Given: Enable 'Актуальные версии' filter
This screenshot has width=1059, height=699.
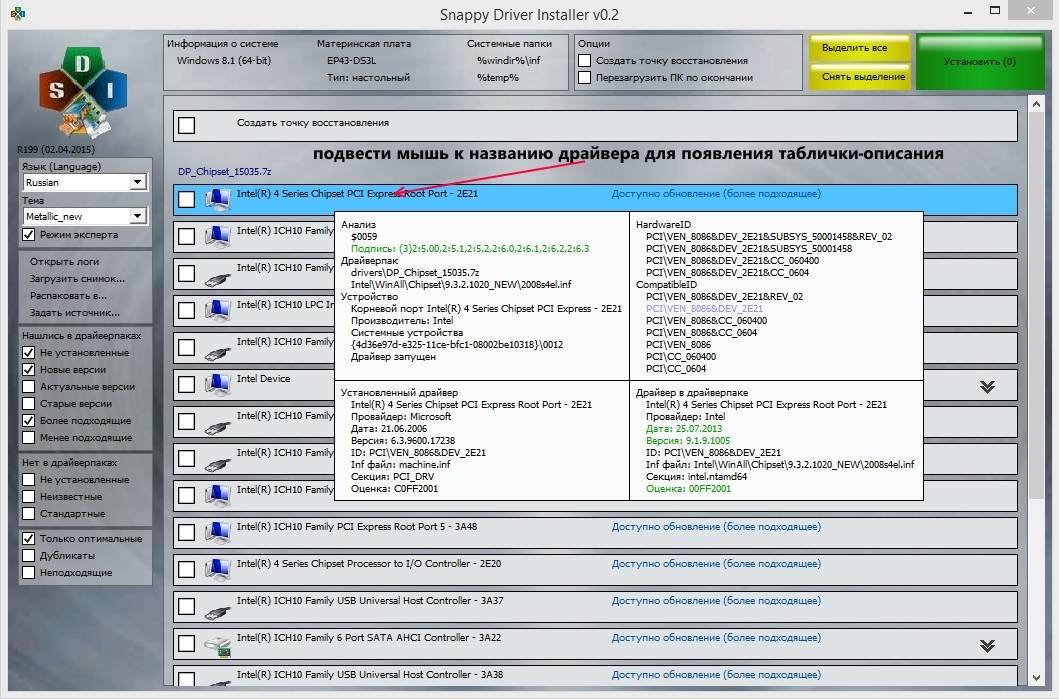Looking at the screenshot, I should click(x=28, y=386).
